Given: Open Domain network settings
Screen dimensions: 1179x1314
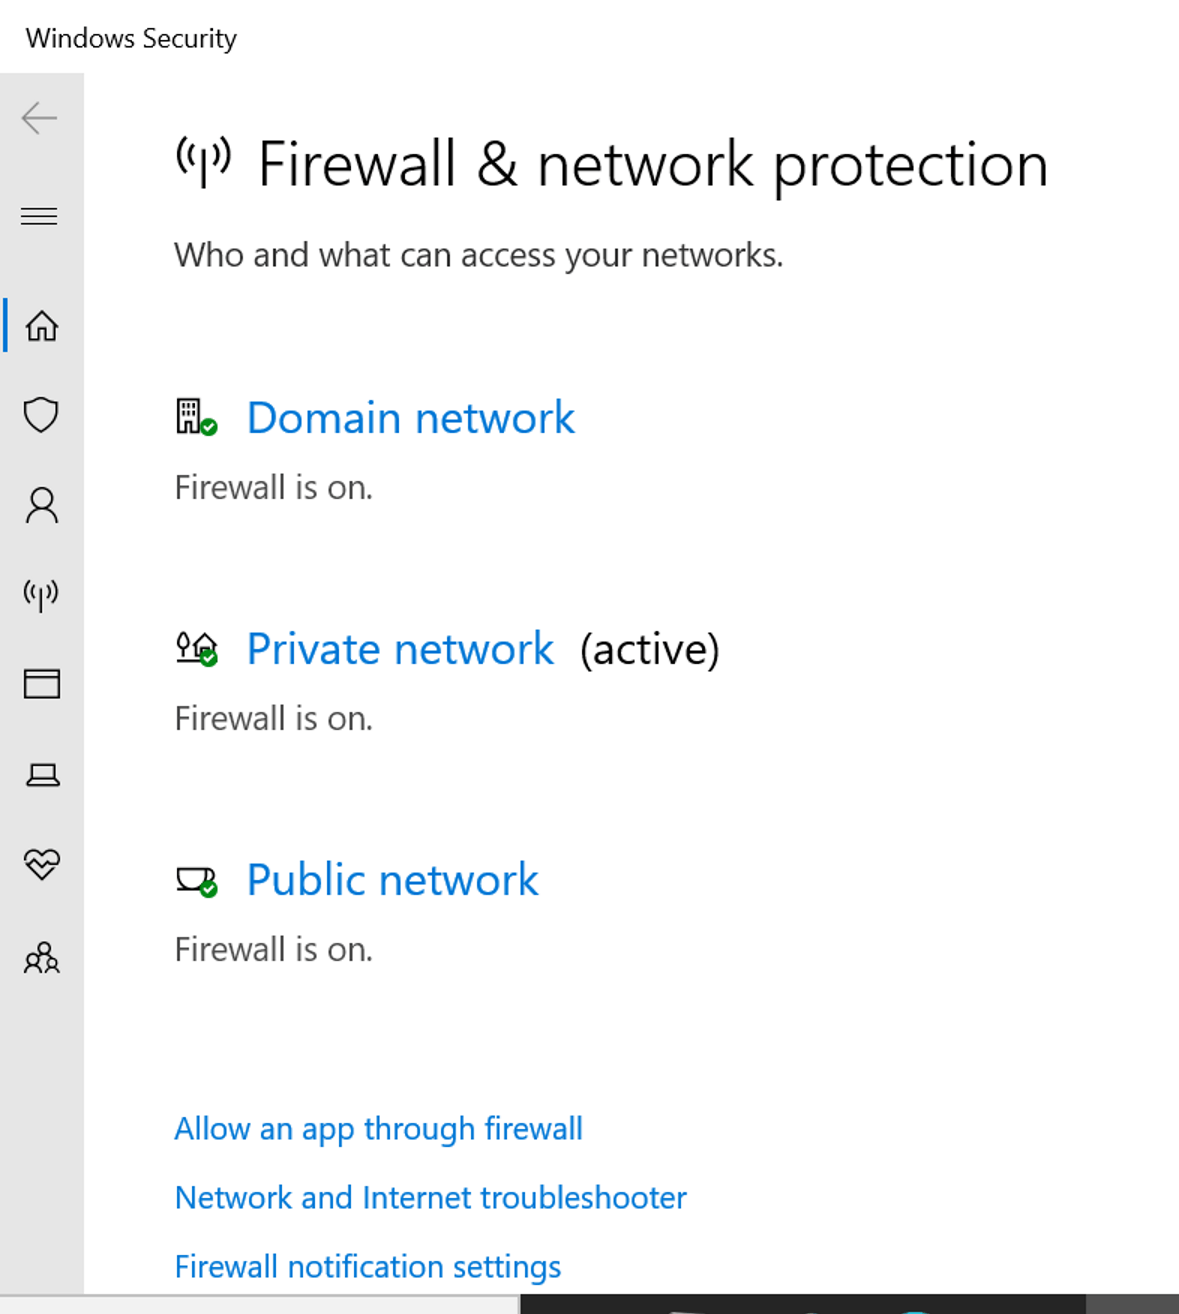Looking at the screenshot, I should tap(410, 418).
